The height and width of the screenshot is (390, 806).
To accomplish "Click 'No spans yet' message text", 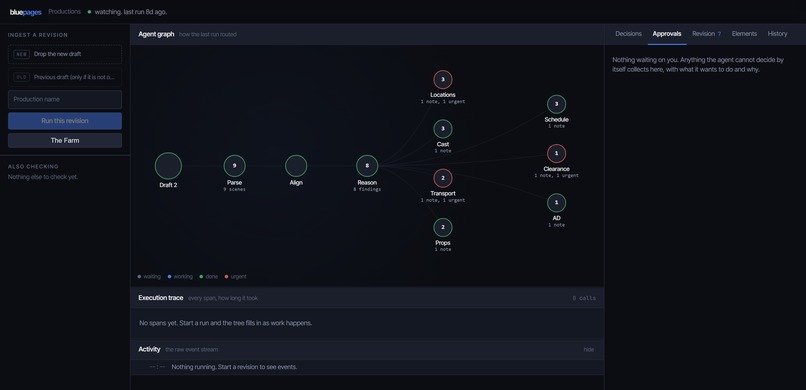I will pos(226,323).
